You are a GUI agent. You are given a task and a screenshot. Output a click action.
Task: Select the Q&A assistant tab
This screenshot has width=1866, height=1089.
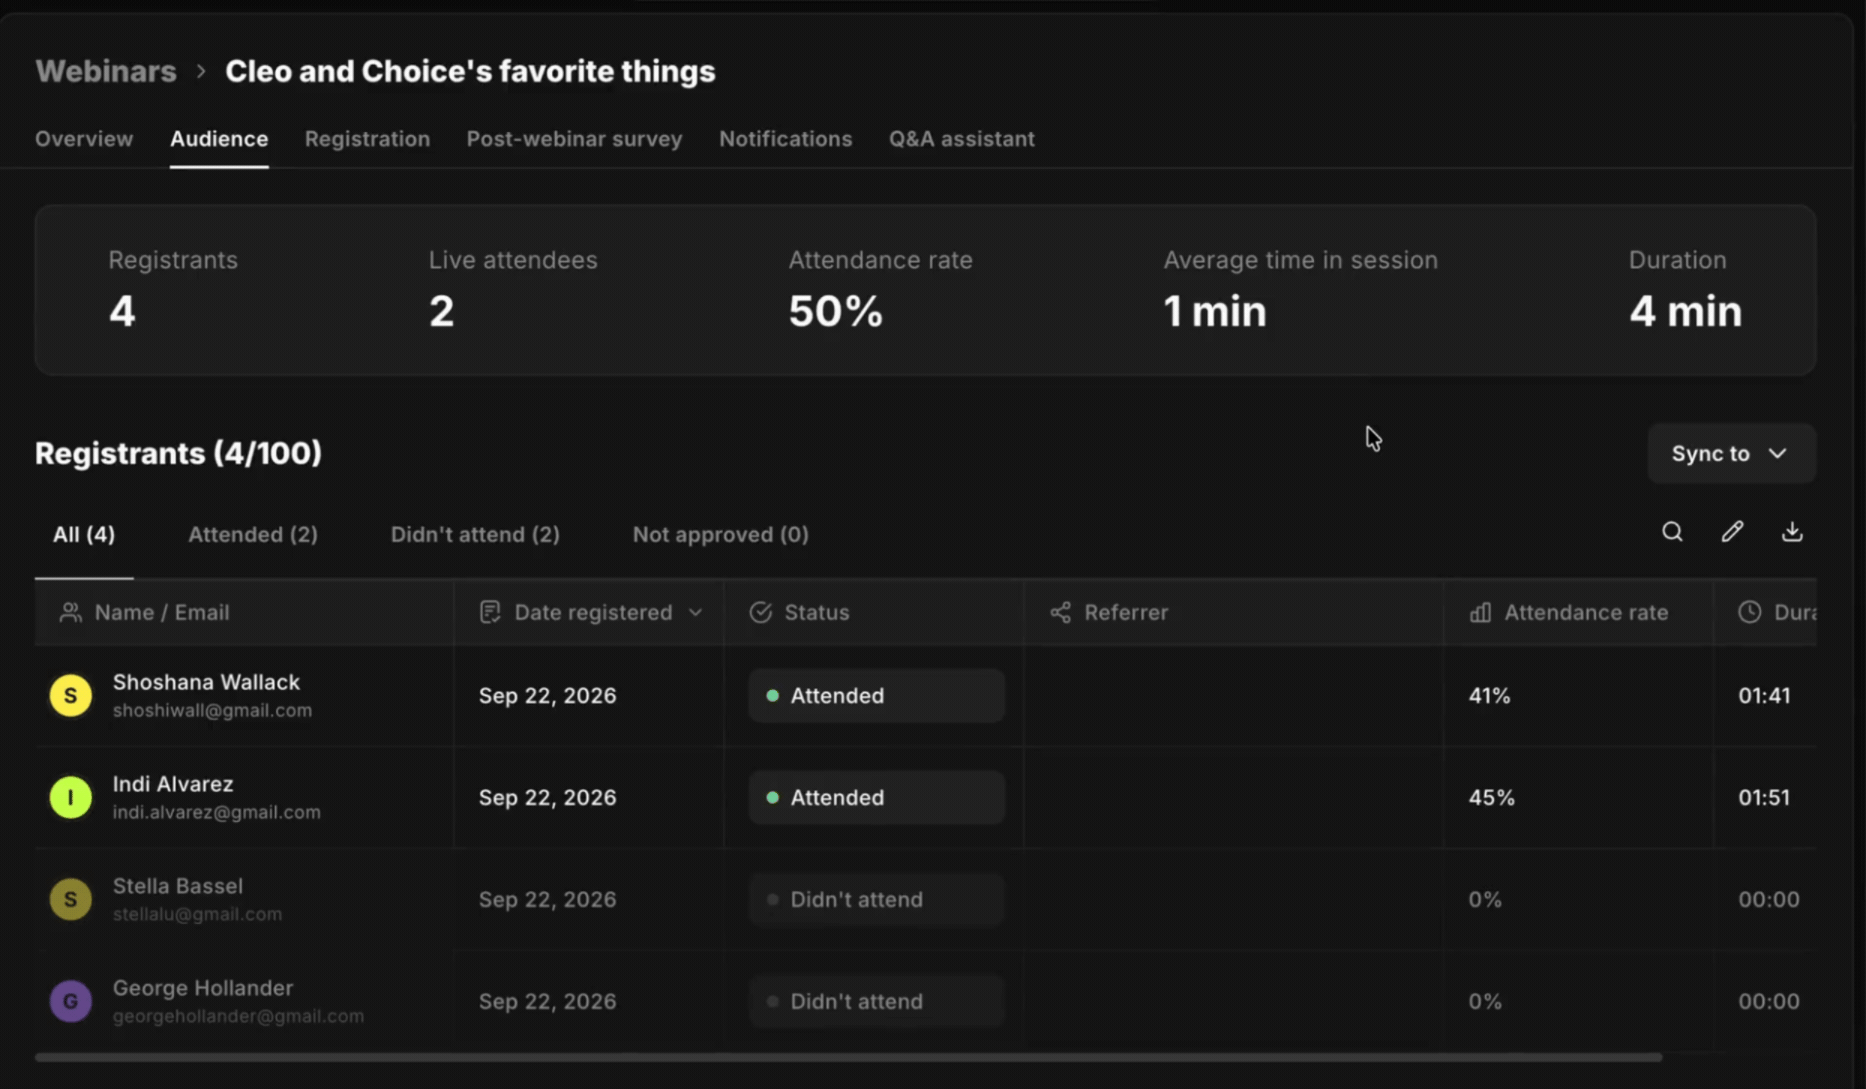[x=962, y=139]
